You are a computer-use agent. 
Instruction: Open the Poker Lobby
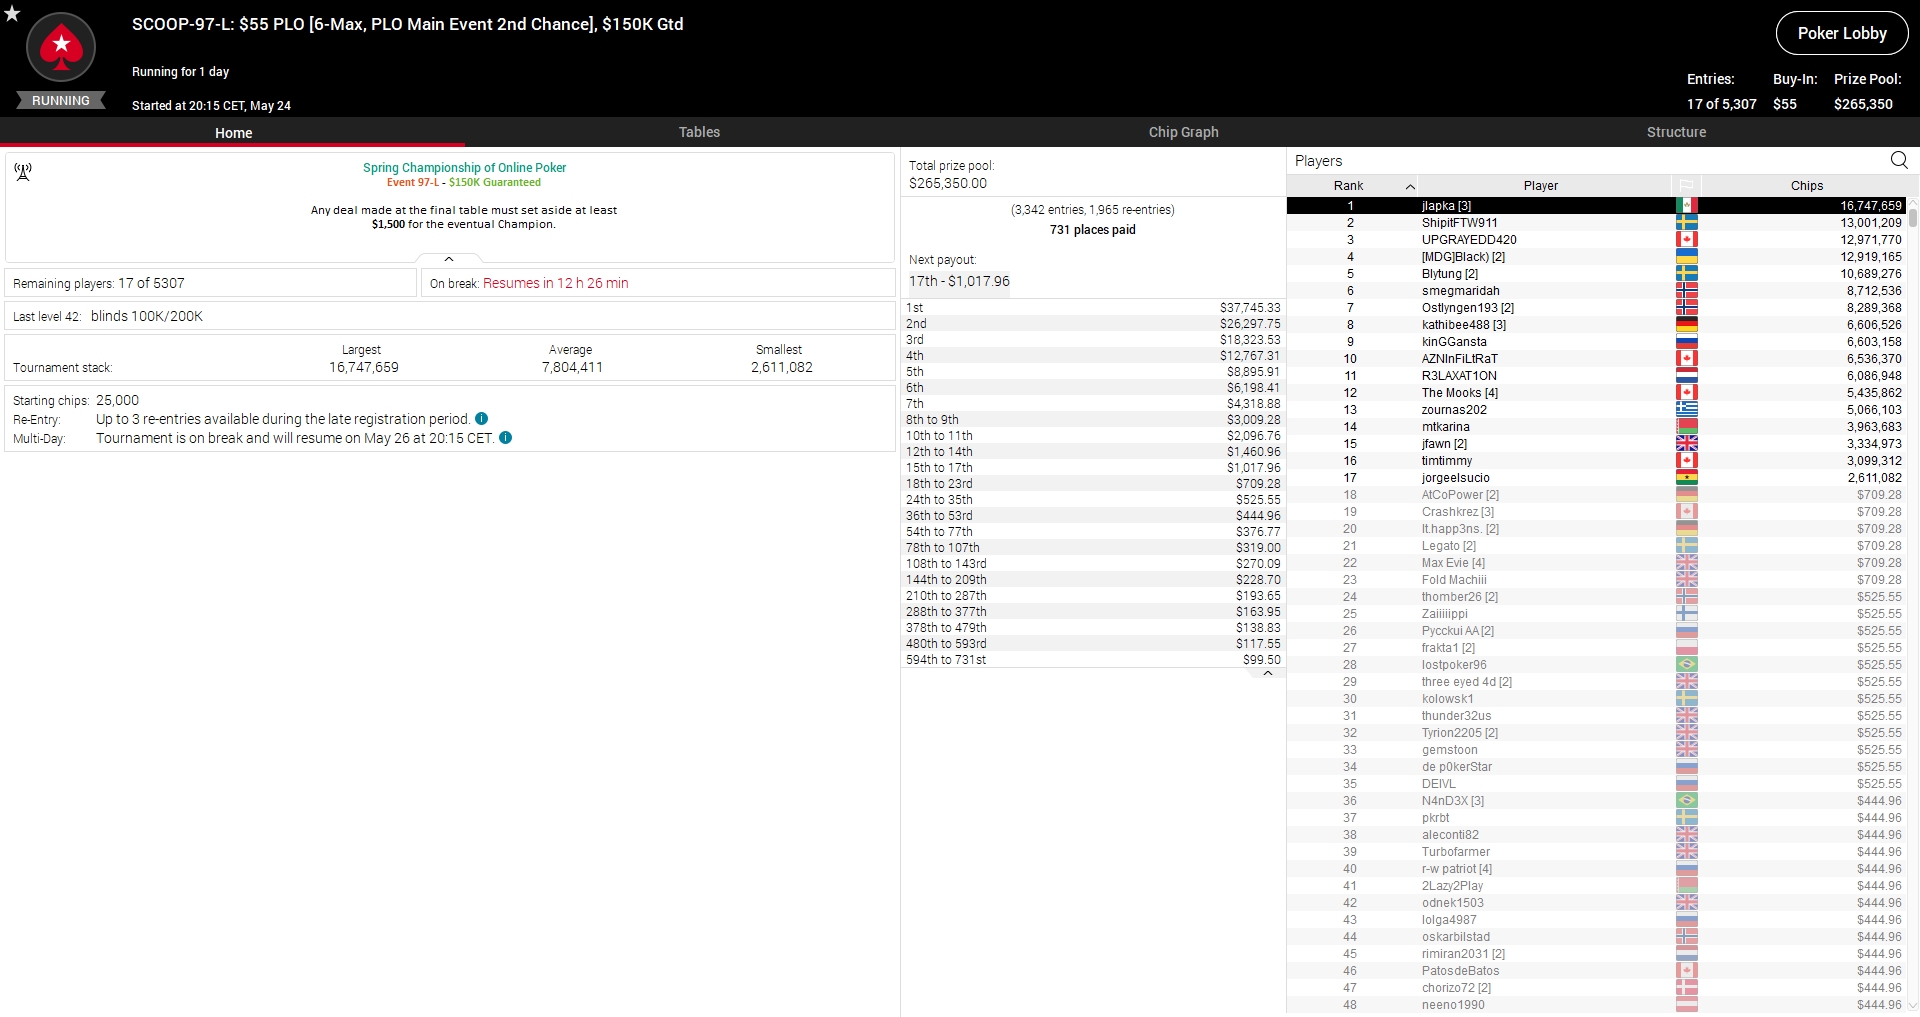1841,33
